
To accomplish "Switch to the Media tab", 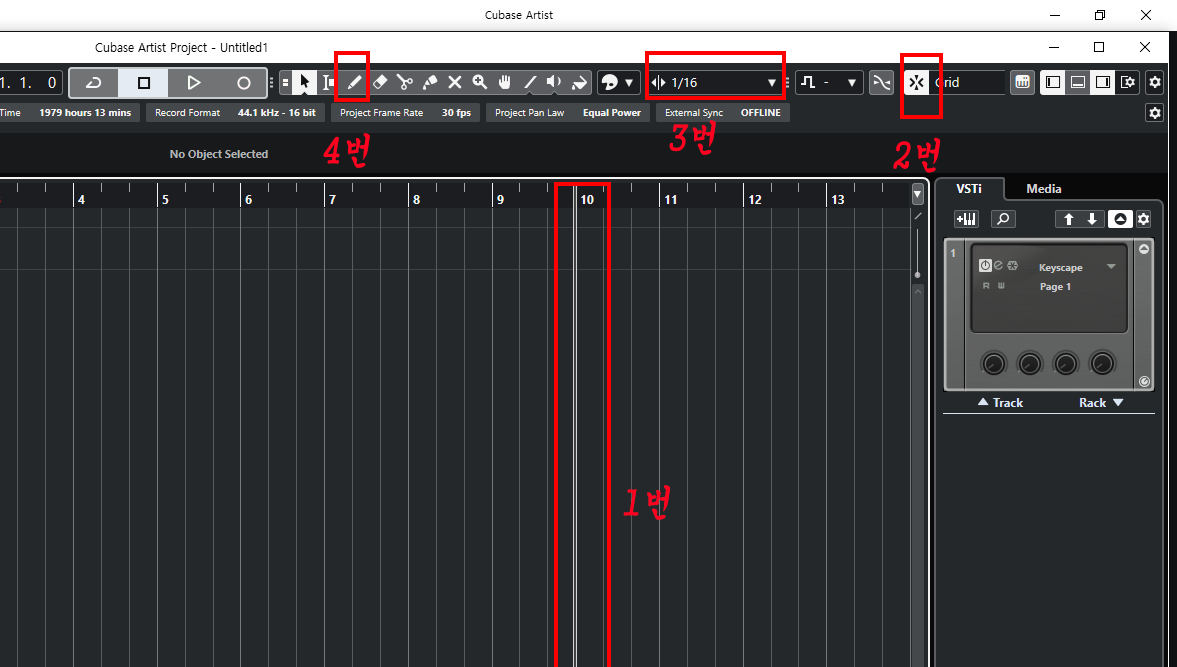I will coord(1043,188).
